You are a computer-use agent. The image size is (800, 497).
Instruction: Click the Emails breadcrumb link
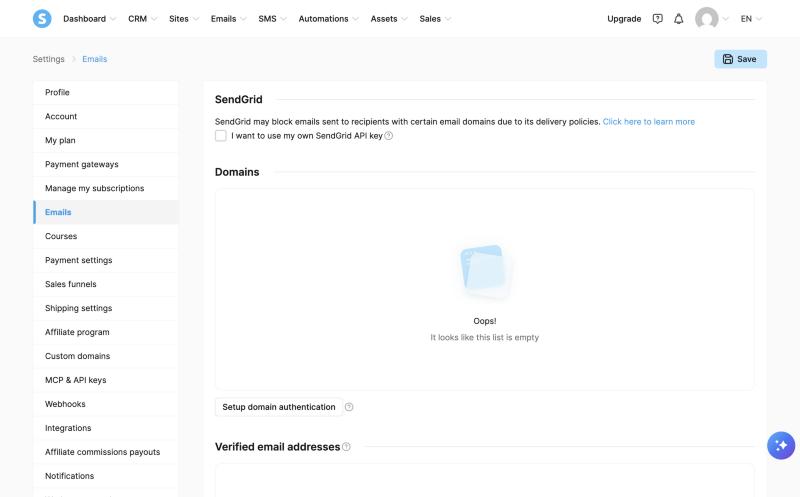(x=95, y=59)
